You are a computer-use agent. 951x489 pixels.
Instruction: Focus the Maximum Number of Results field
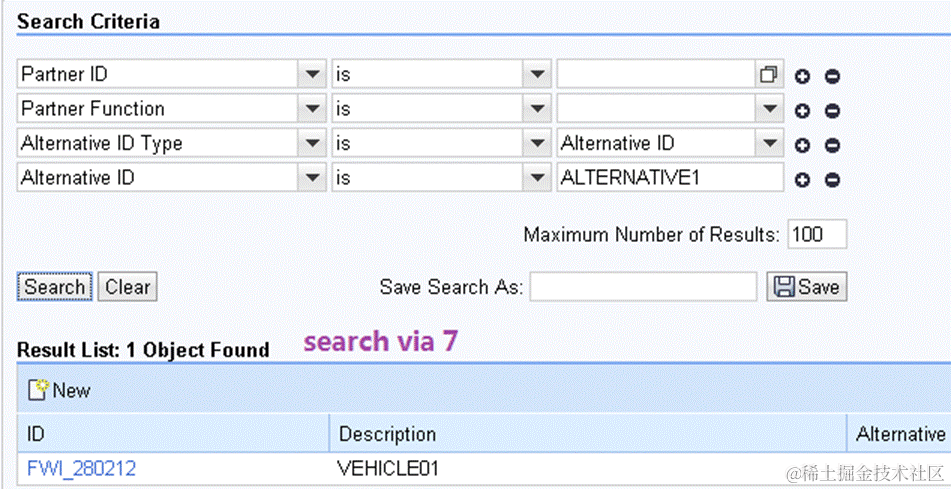pos(817,234)
